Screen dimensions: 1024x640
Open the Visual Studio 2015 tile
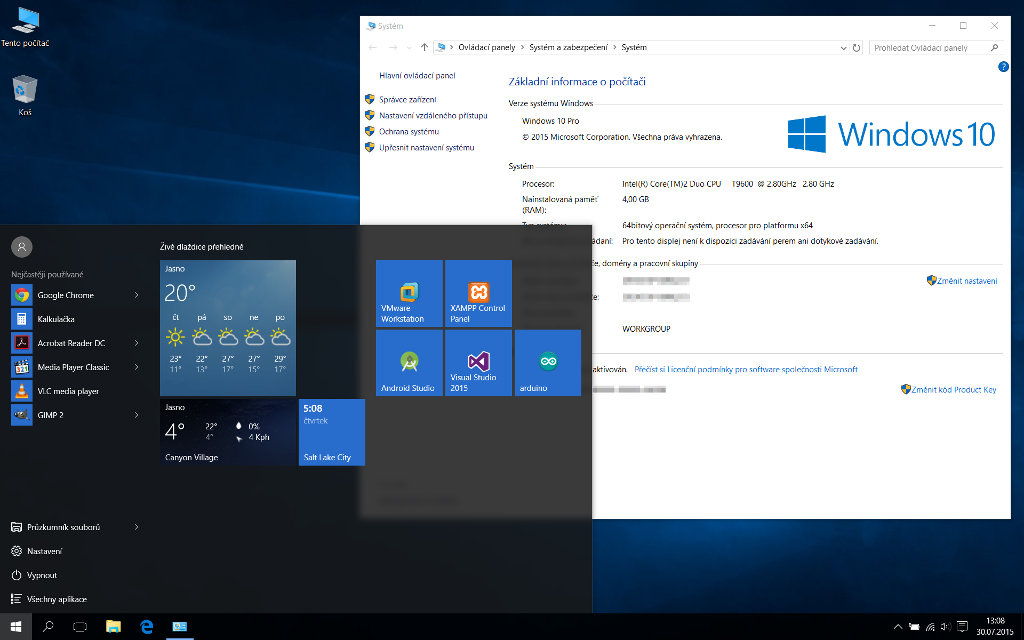tap(478, 362)
